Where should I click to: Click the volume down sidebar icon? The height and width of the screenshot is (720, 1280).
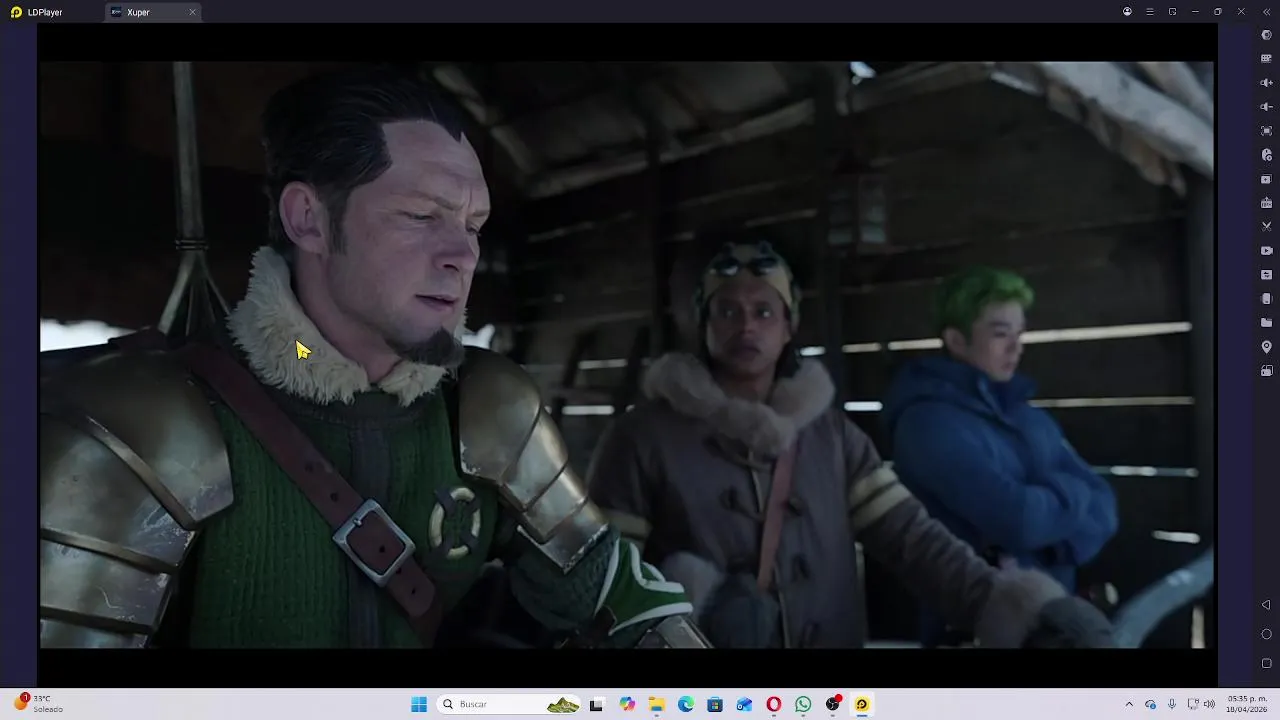click(1266, 106)
